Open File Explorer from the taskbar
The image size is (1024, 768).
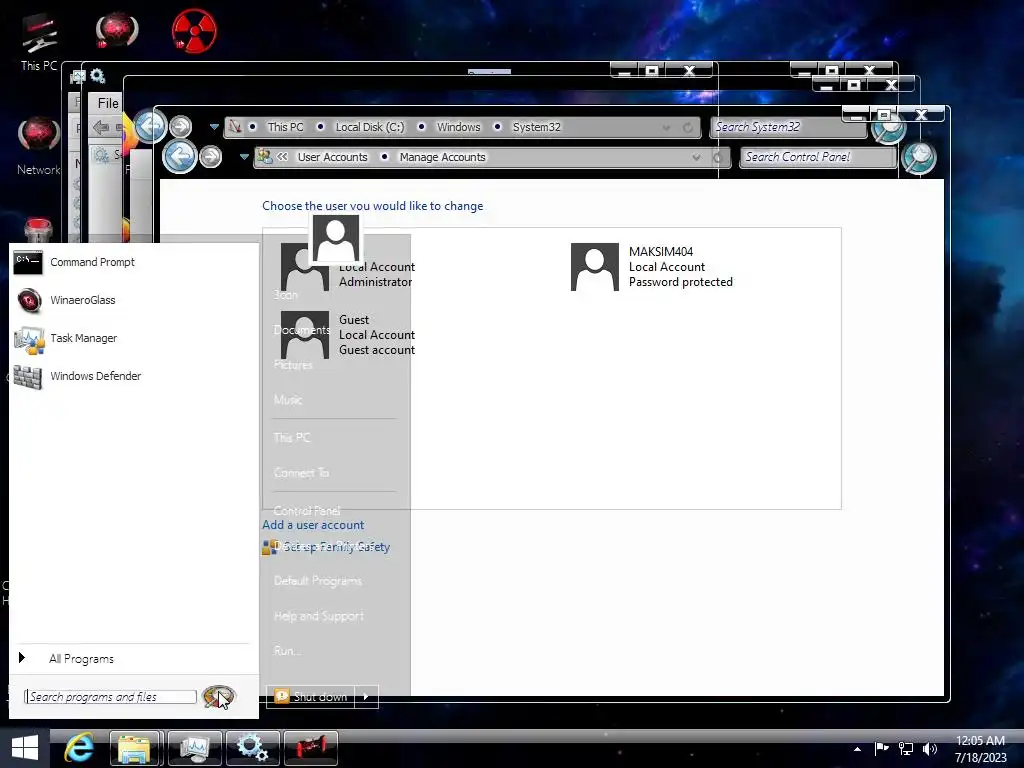[135, 748]
